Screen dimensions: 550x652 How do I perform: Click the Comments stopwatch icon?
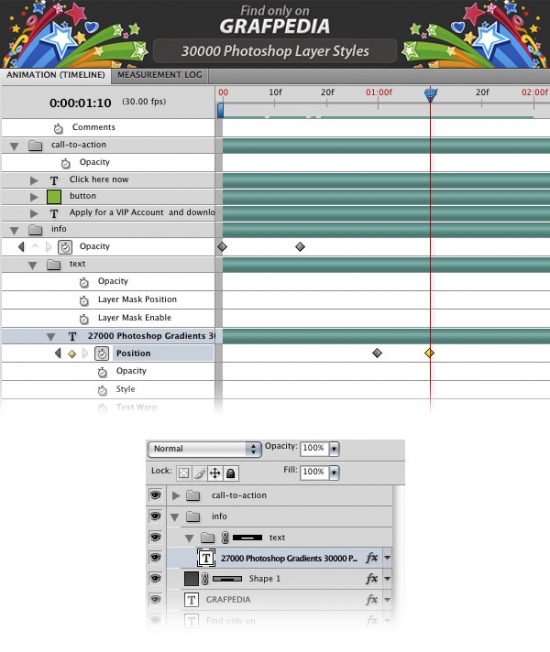(58, 128)
